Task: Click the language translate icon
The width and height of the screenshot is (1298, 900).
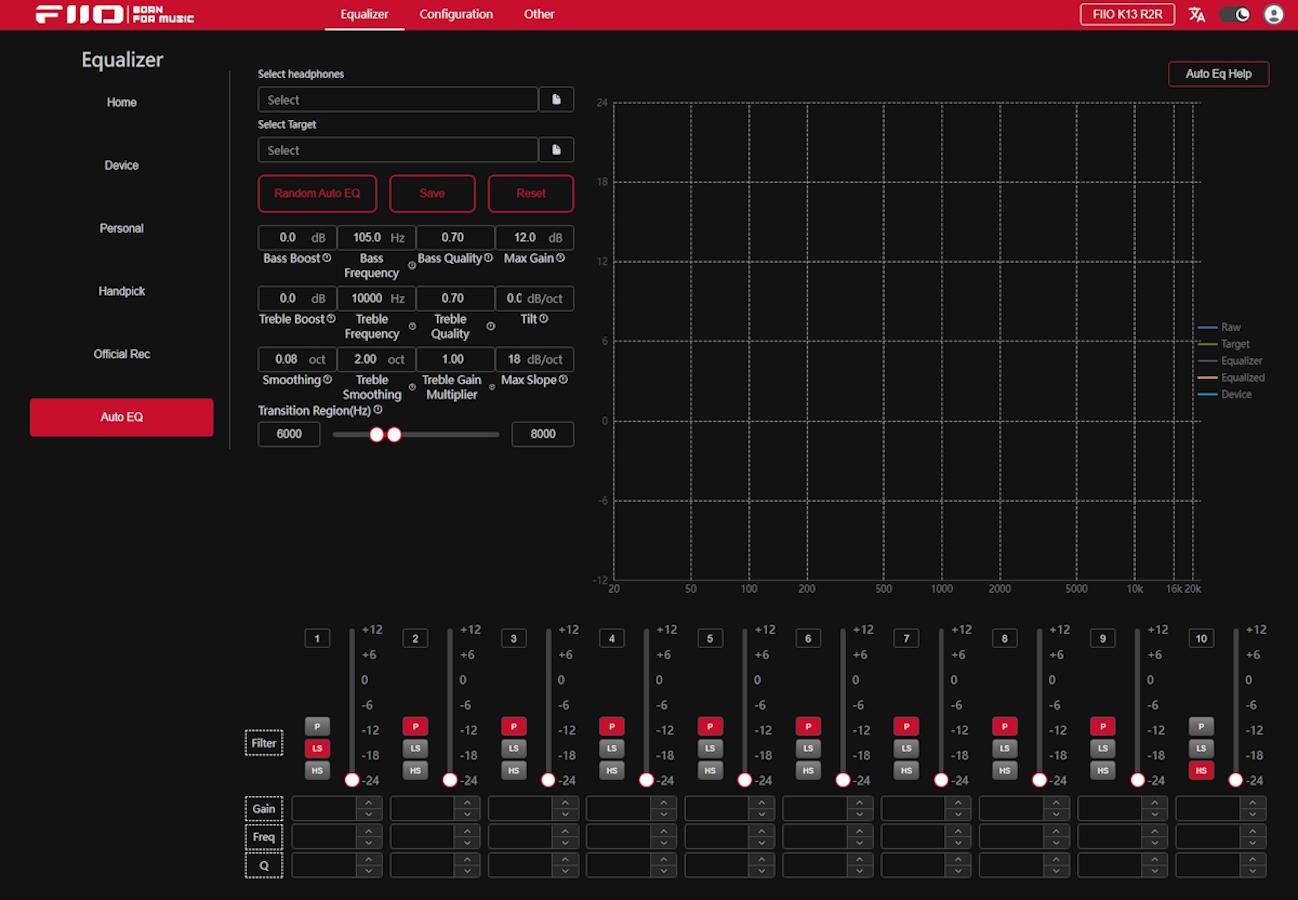Action: point(1197,14)
